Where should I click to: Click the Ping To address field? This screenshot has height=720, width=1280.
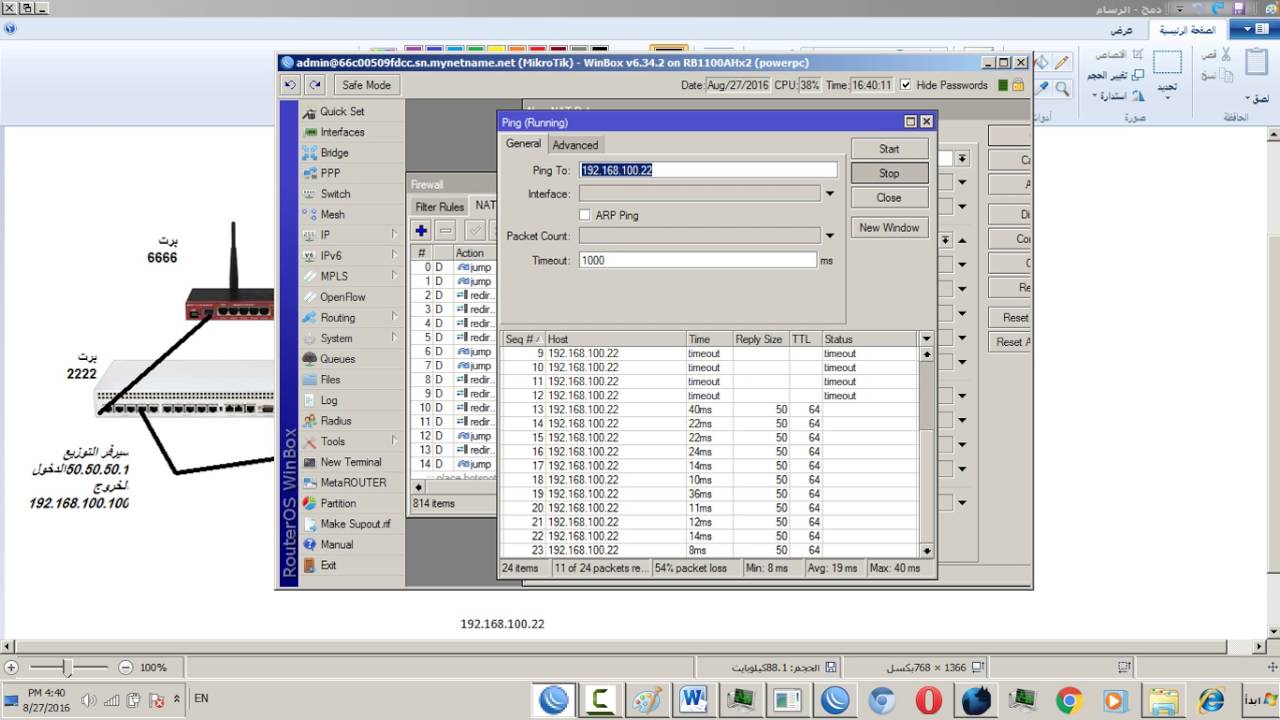pos(708,170)
